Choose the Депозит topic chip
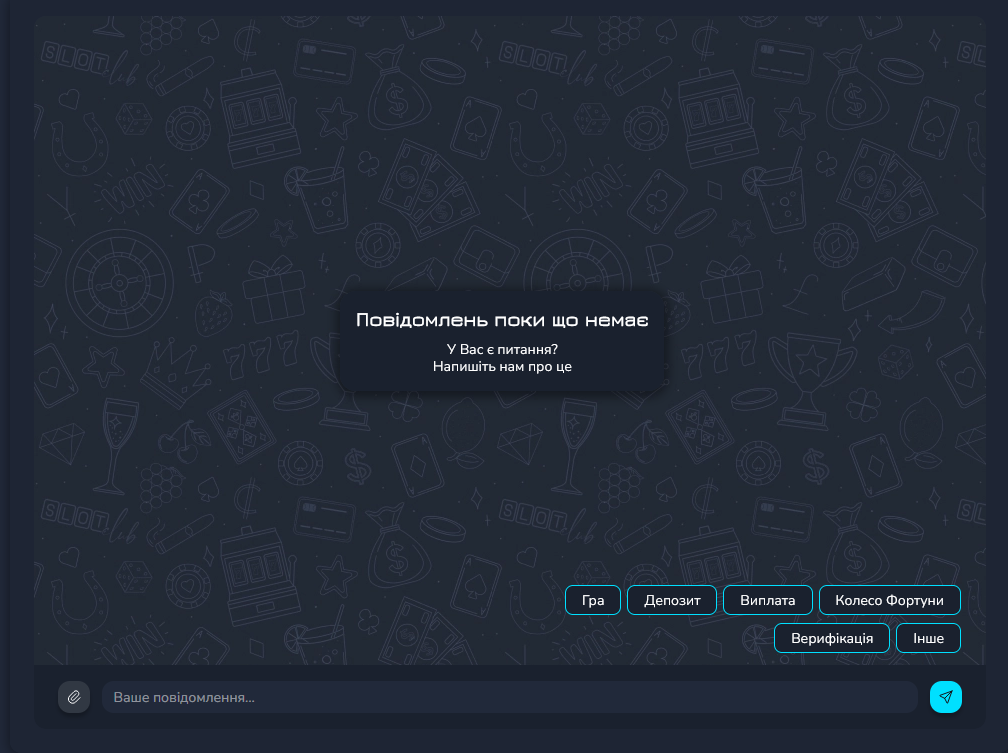 (x=672, y=600)
